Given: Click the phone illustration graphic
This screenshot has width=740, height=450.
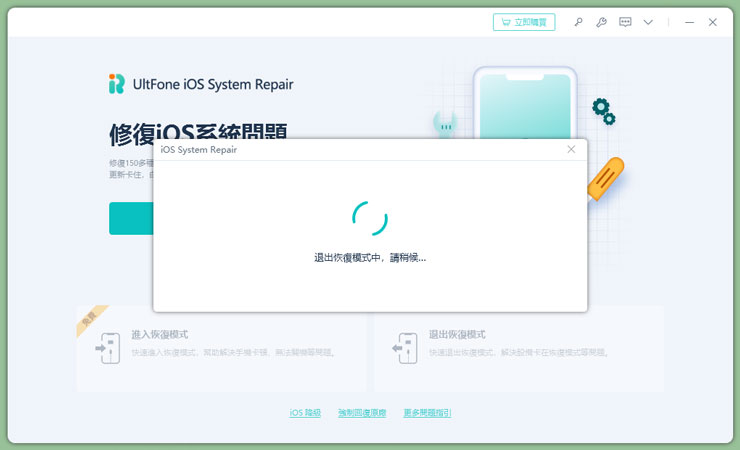Looking at the screenshot, I should pos(525,102).
